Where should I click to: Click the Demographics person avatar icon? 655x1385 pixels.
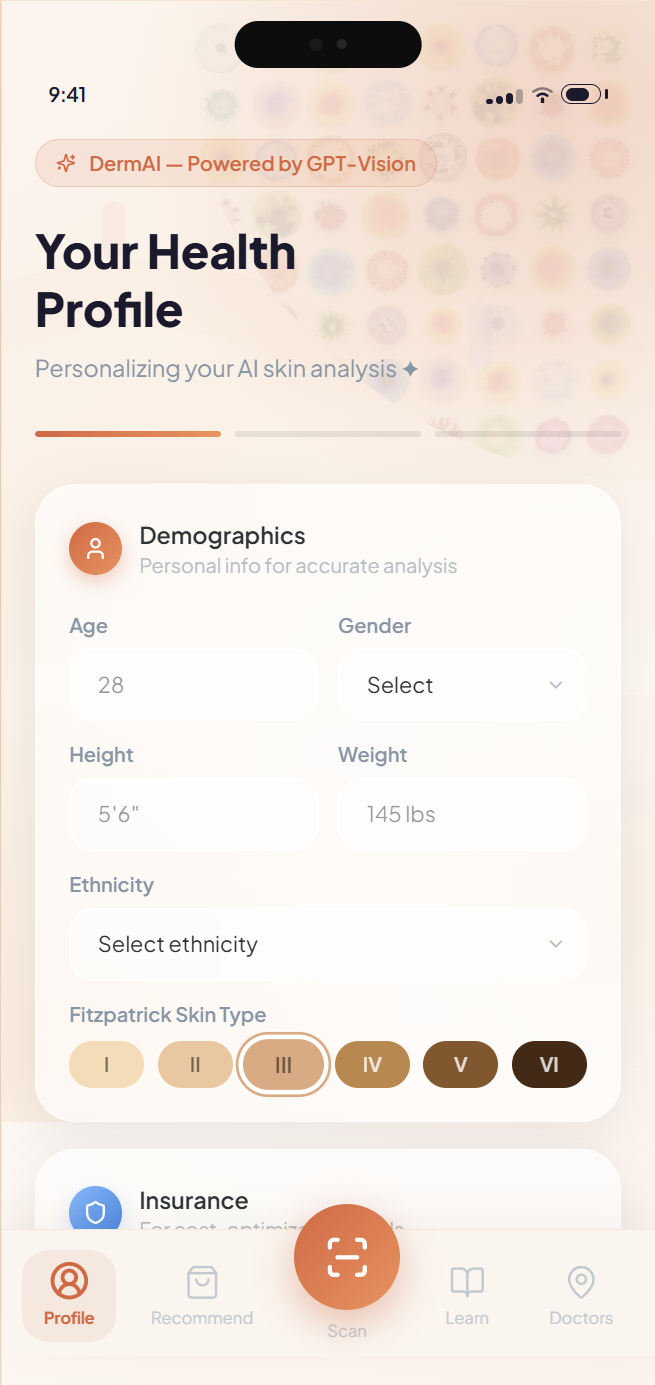[96, 548]
